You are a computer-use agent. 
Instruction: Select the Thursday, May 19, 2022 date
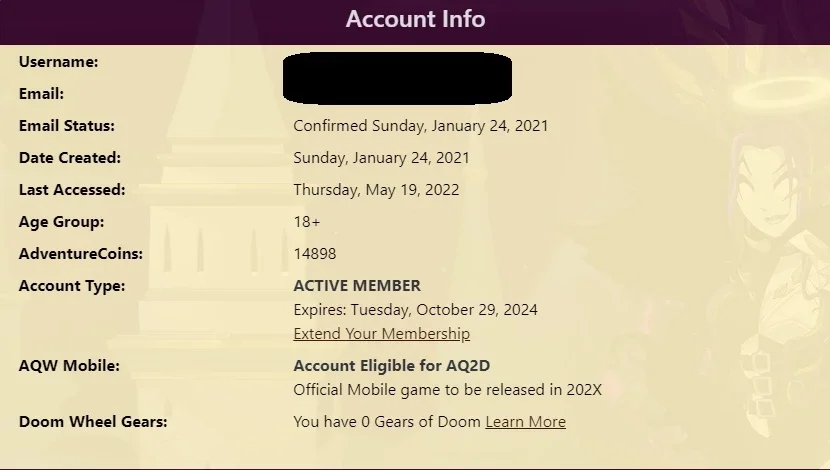[376, 190]
